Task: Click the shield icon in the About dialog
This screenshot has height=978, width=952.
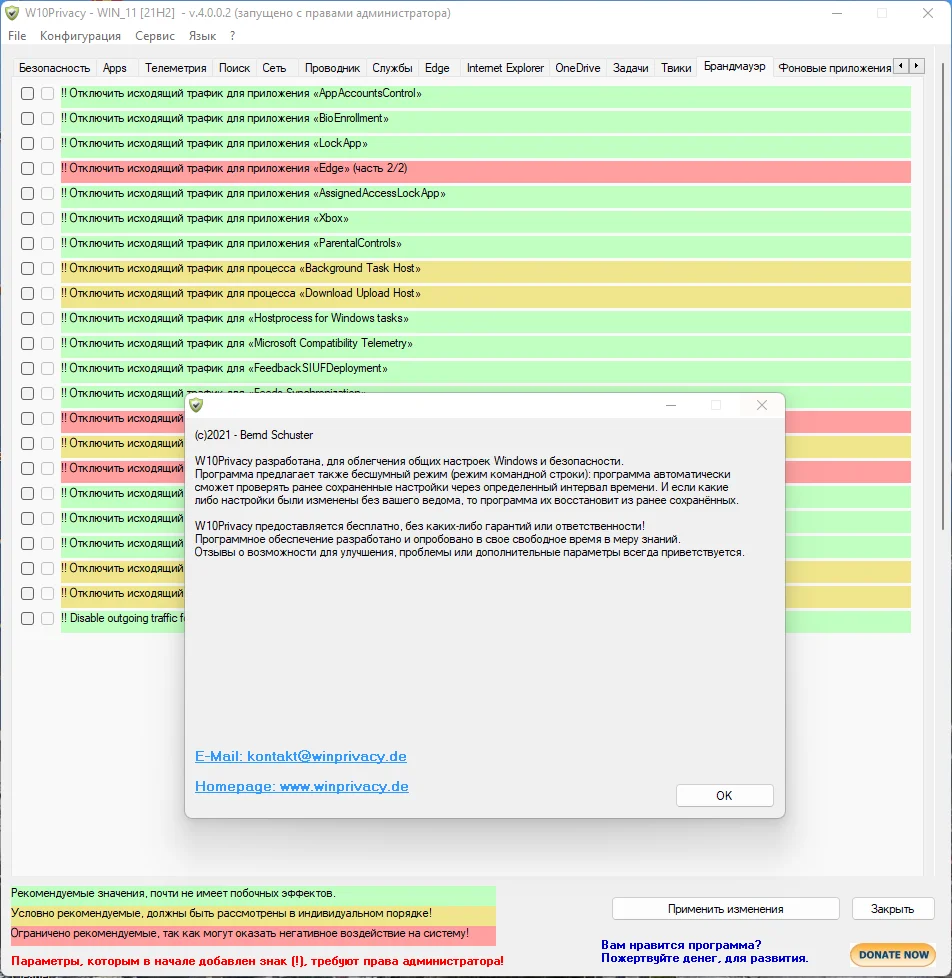Action: (197, 405)
